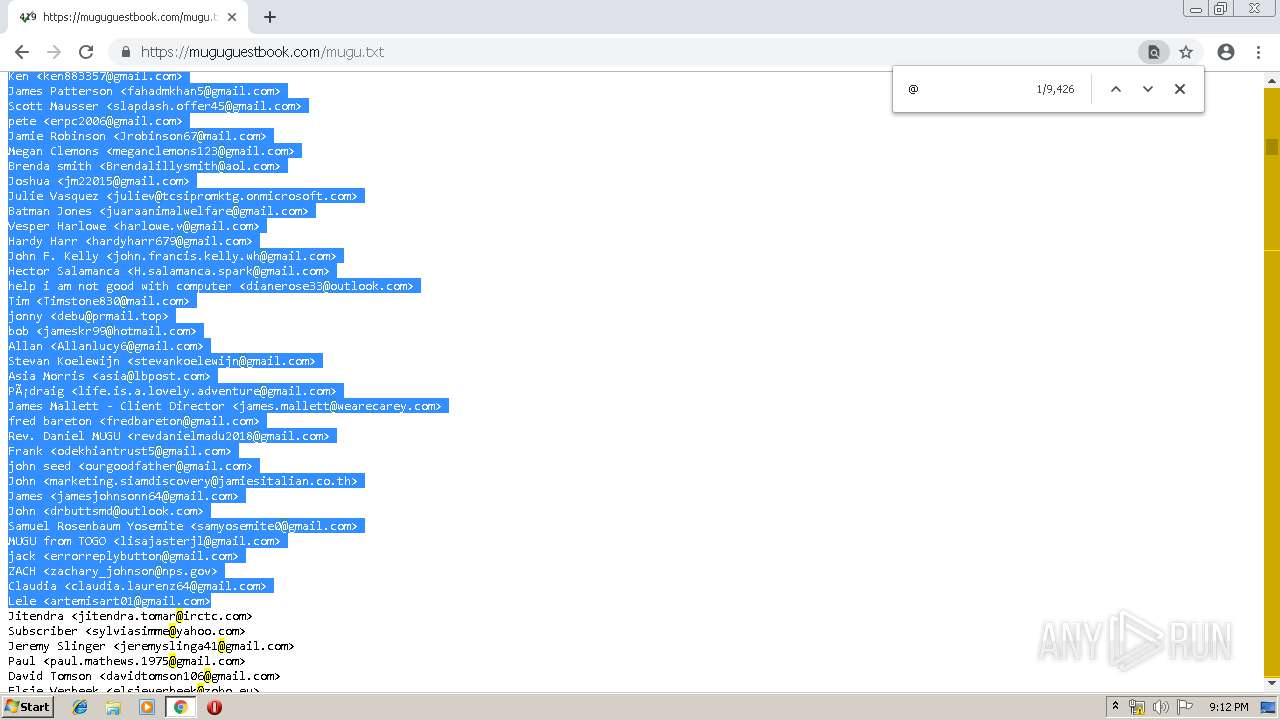Click the page scrollbar thumb
The width and height of the screenshot is (1280, 720).
click(1272, 147)
